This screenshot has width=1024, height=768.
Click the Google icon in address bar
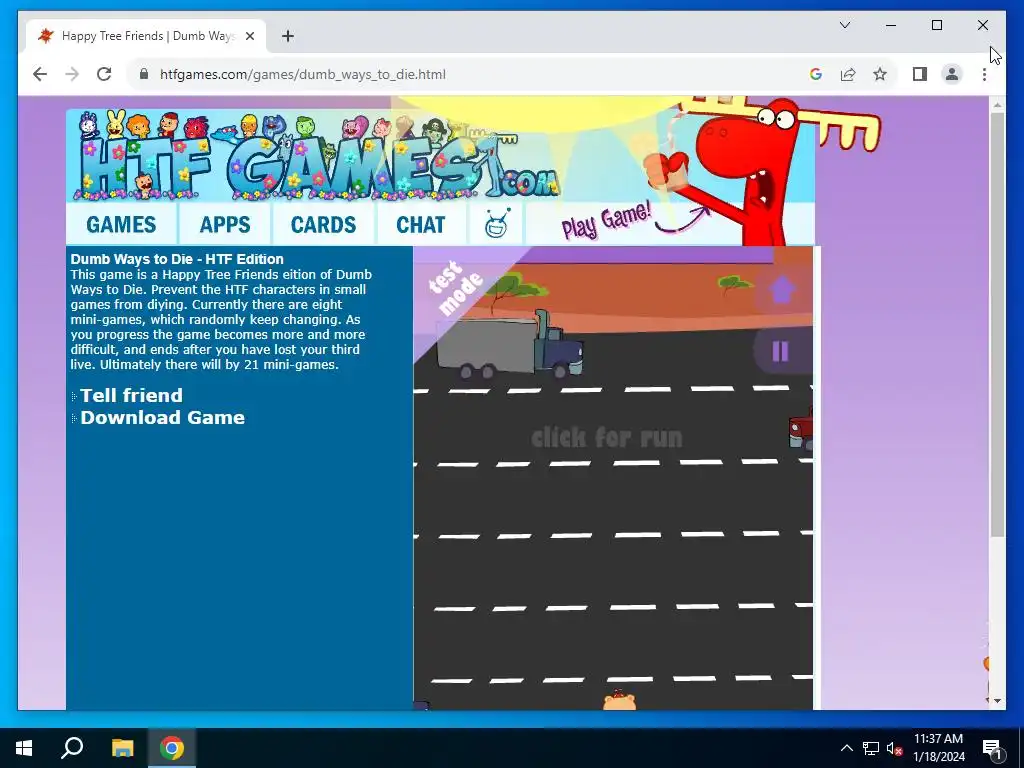tap(816, 74)
